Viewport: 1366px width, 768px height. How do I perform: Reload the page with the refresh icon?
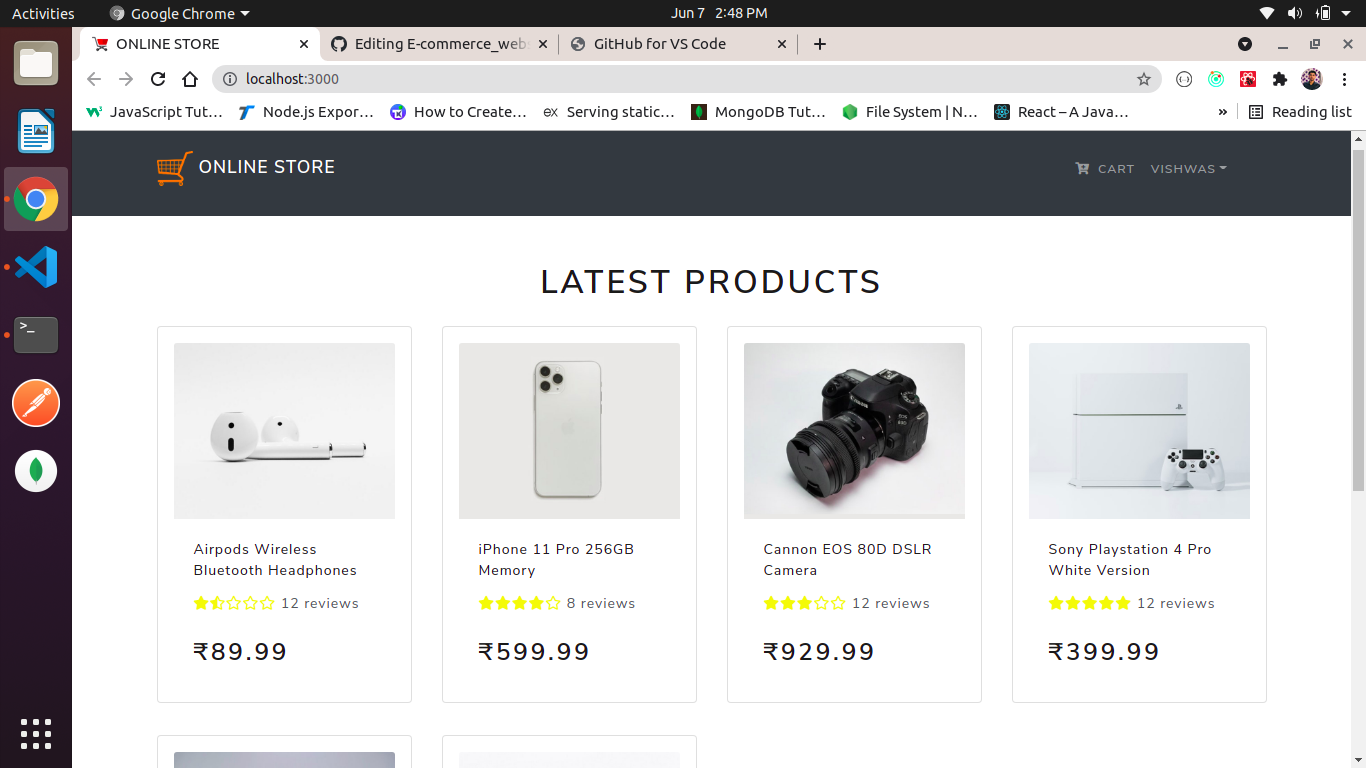coord(158,78)
